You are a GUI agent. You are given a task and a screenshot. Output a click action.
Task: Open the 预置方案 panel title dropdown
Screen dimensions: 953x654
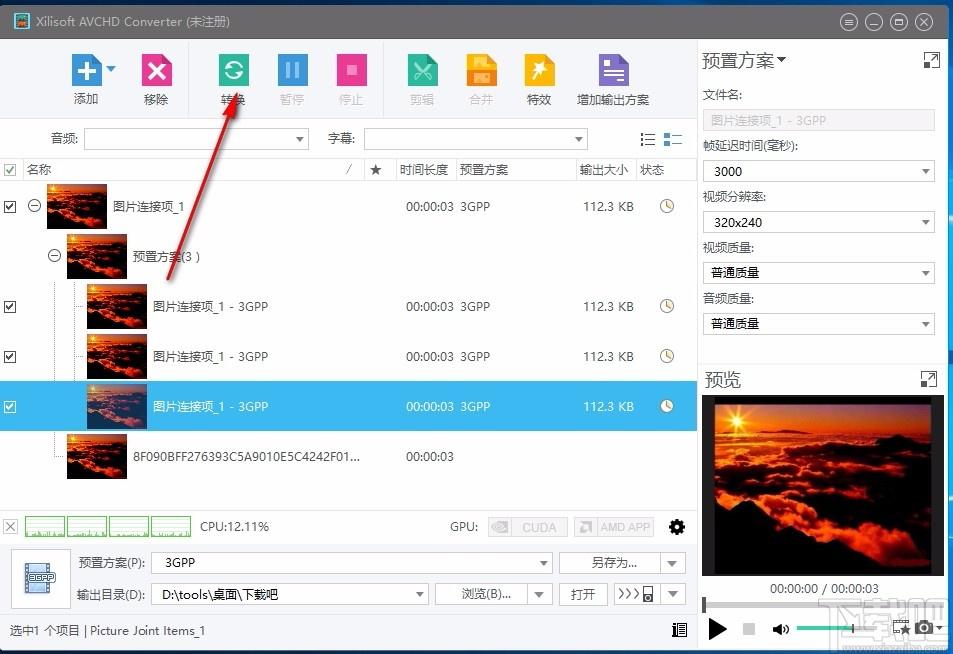click(782, 60)
